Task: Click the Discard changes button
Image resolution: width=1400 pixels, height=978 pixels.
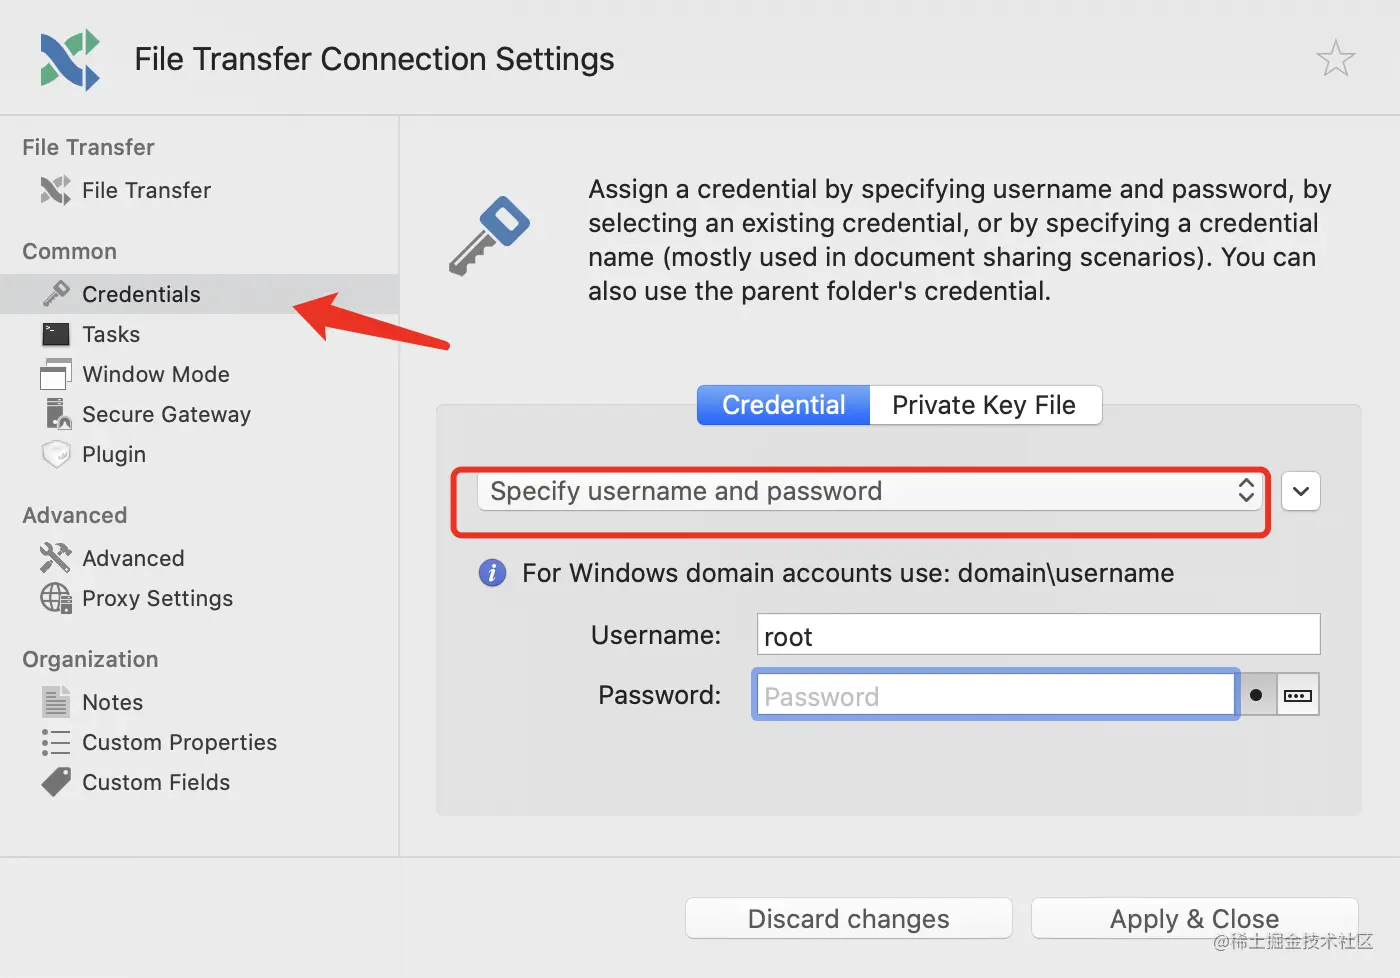Action: 848,918
